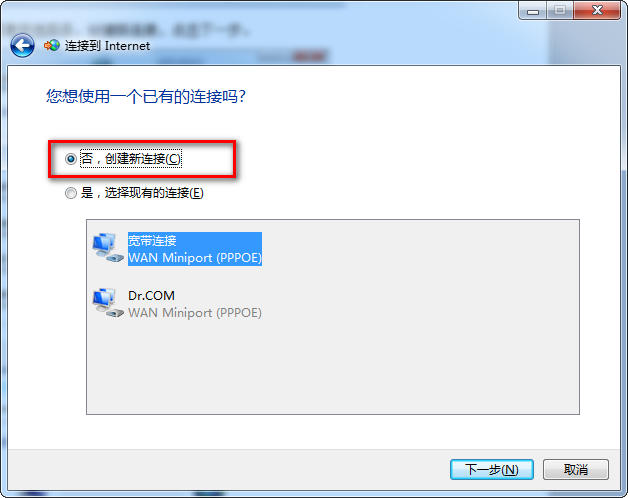Screen dimensions: 628x498
Task: Click the Connect to Internet globe icon
Action: [x=52, y=46]
